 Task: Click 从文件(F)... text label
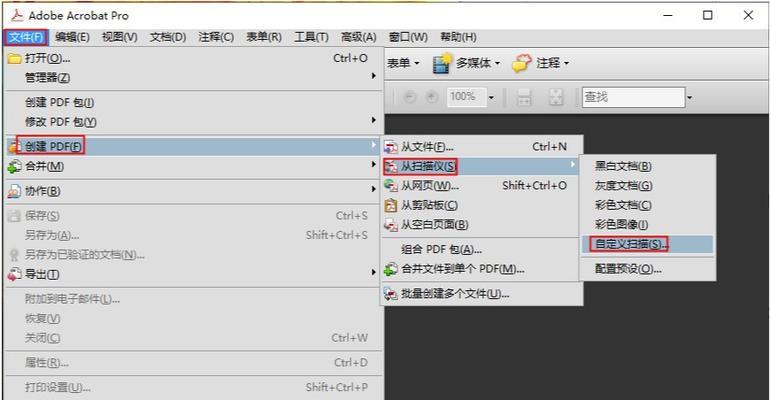click(x=427, y=147)
